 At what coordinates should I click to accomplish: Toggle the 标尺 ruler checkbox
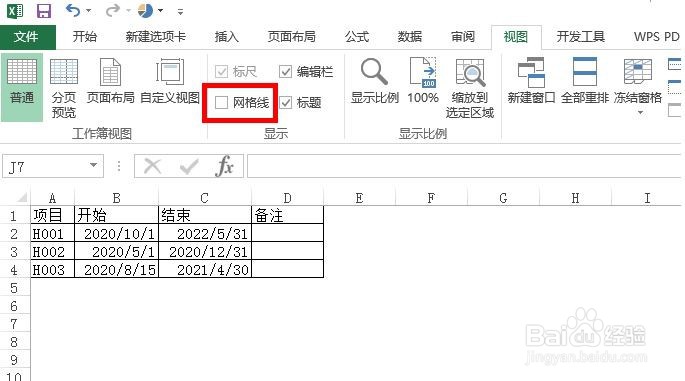221,71
